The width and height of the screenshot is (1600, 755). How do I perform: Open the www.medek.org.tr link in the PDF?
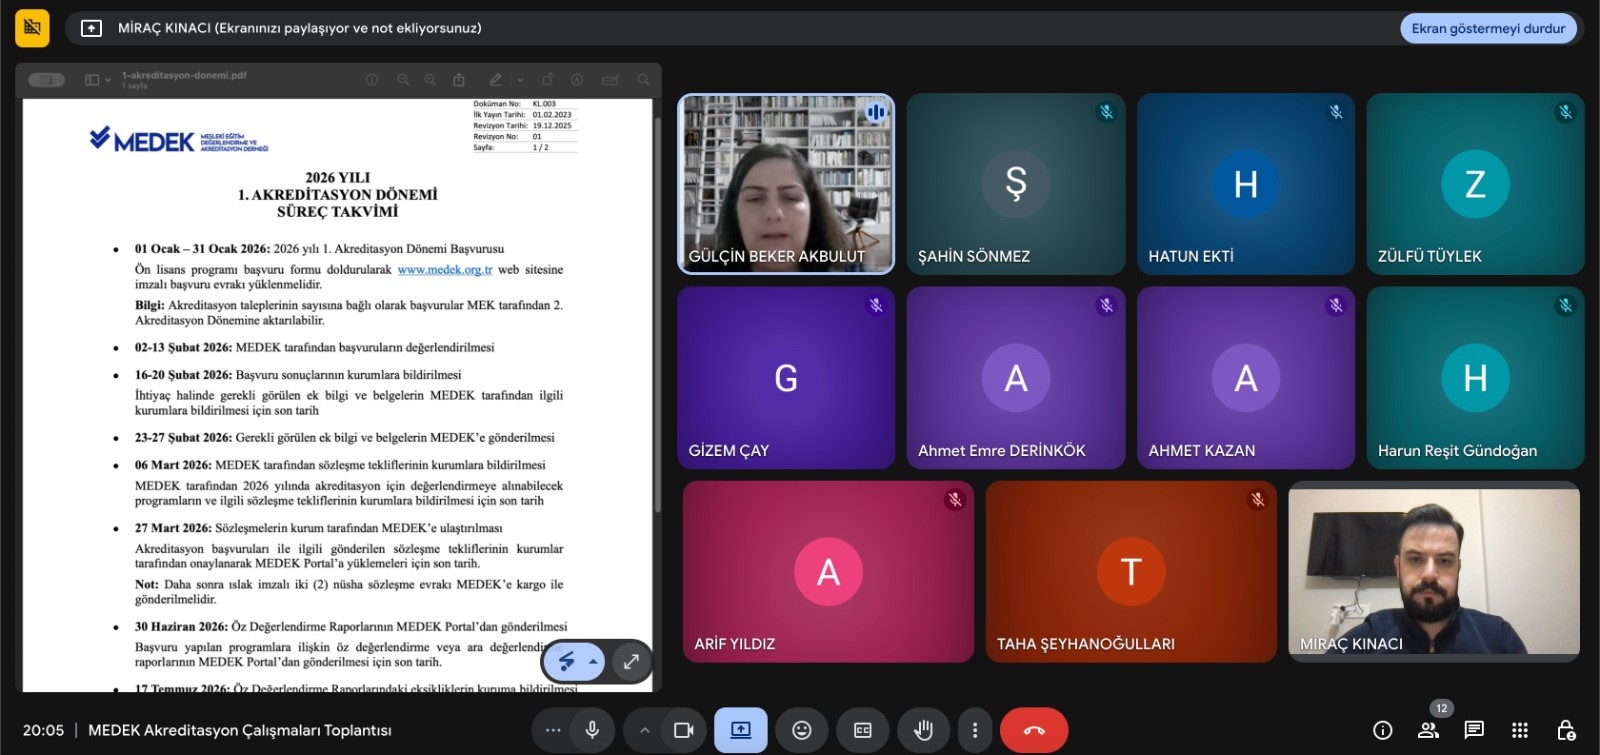coord(444,270)
